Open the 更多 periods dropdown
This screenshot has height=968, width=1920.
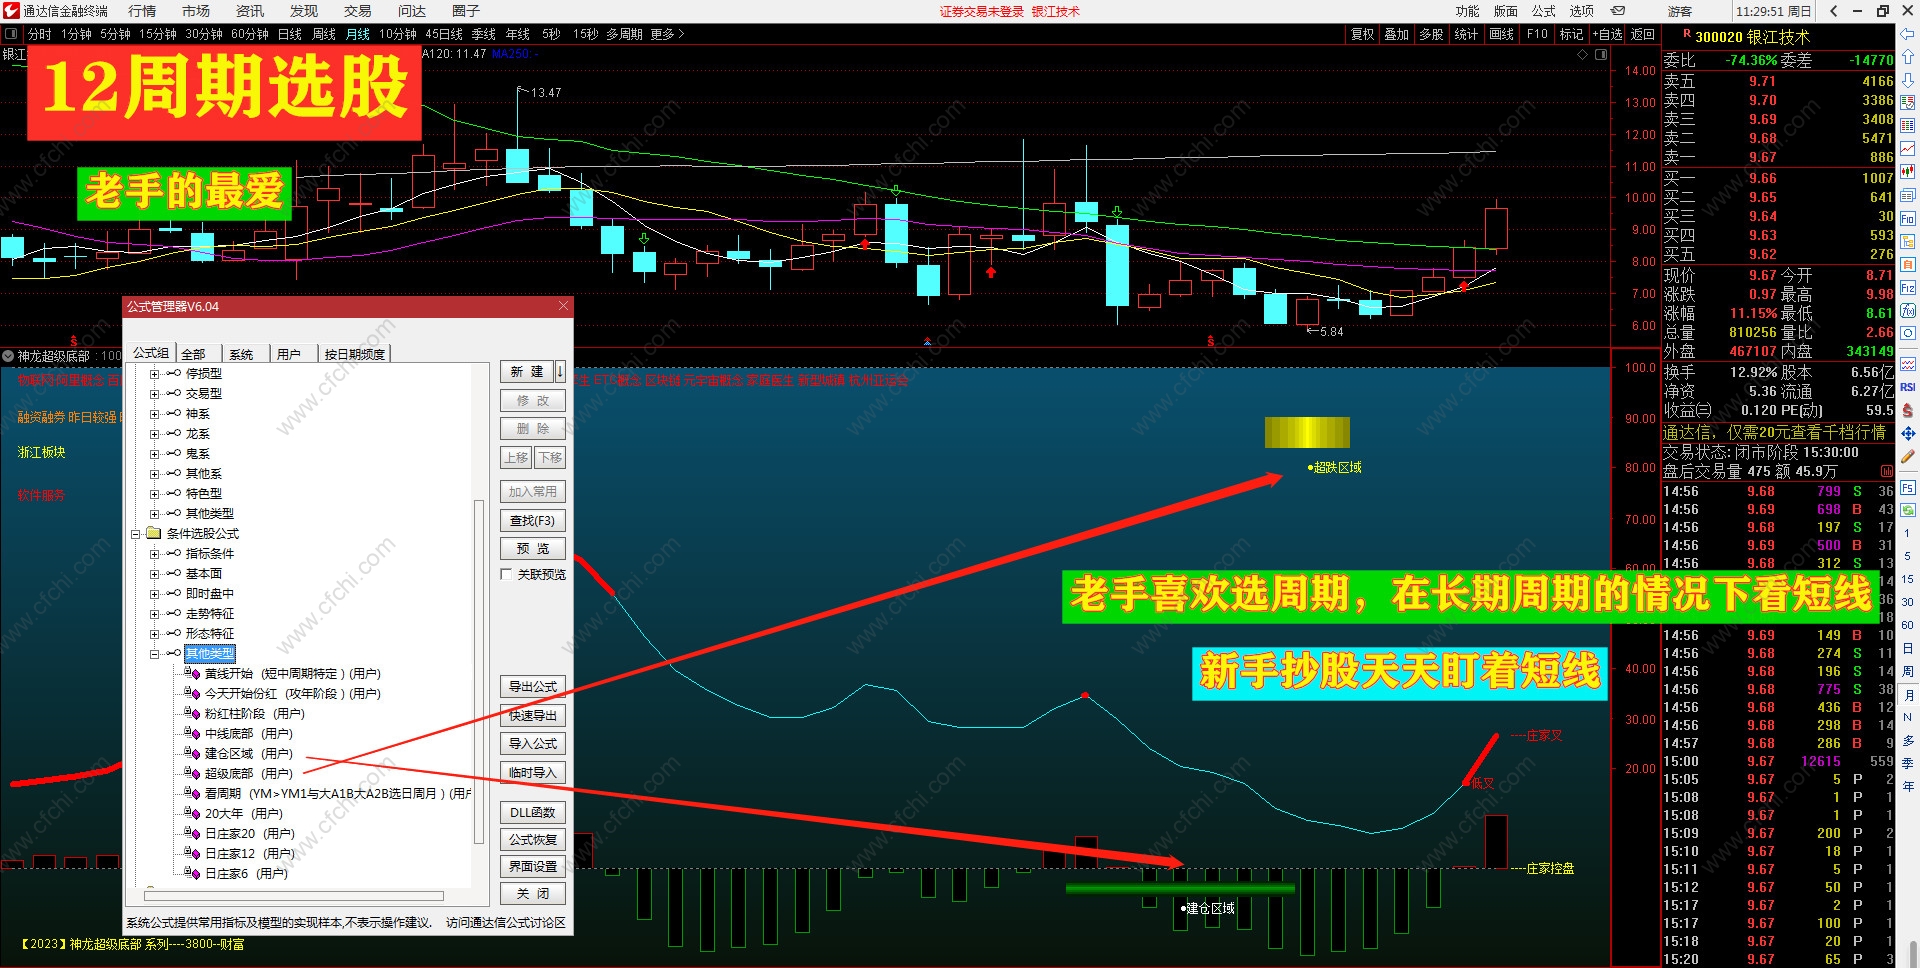tap(667, 34)
